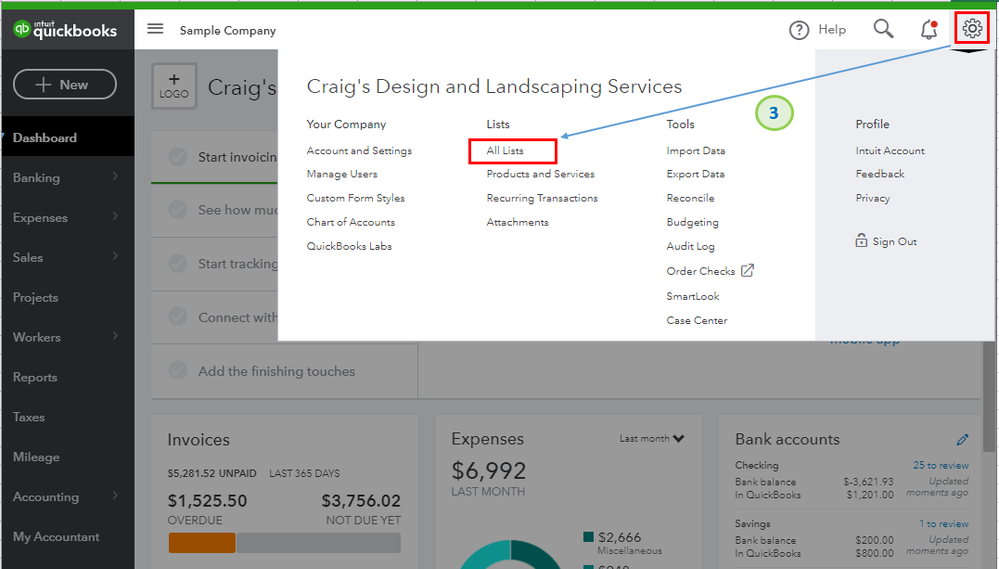Expand the Sales sidebar submenu
The width and height of the screenshot is (999, 569).
coord(115,257)
